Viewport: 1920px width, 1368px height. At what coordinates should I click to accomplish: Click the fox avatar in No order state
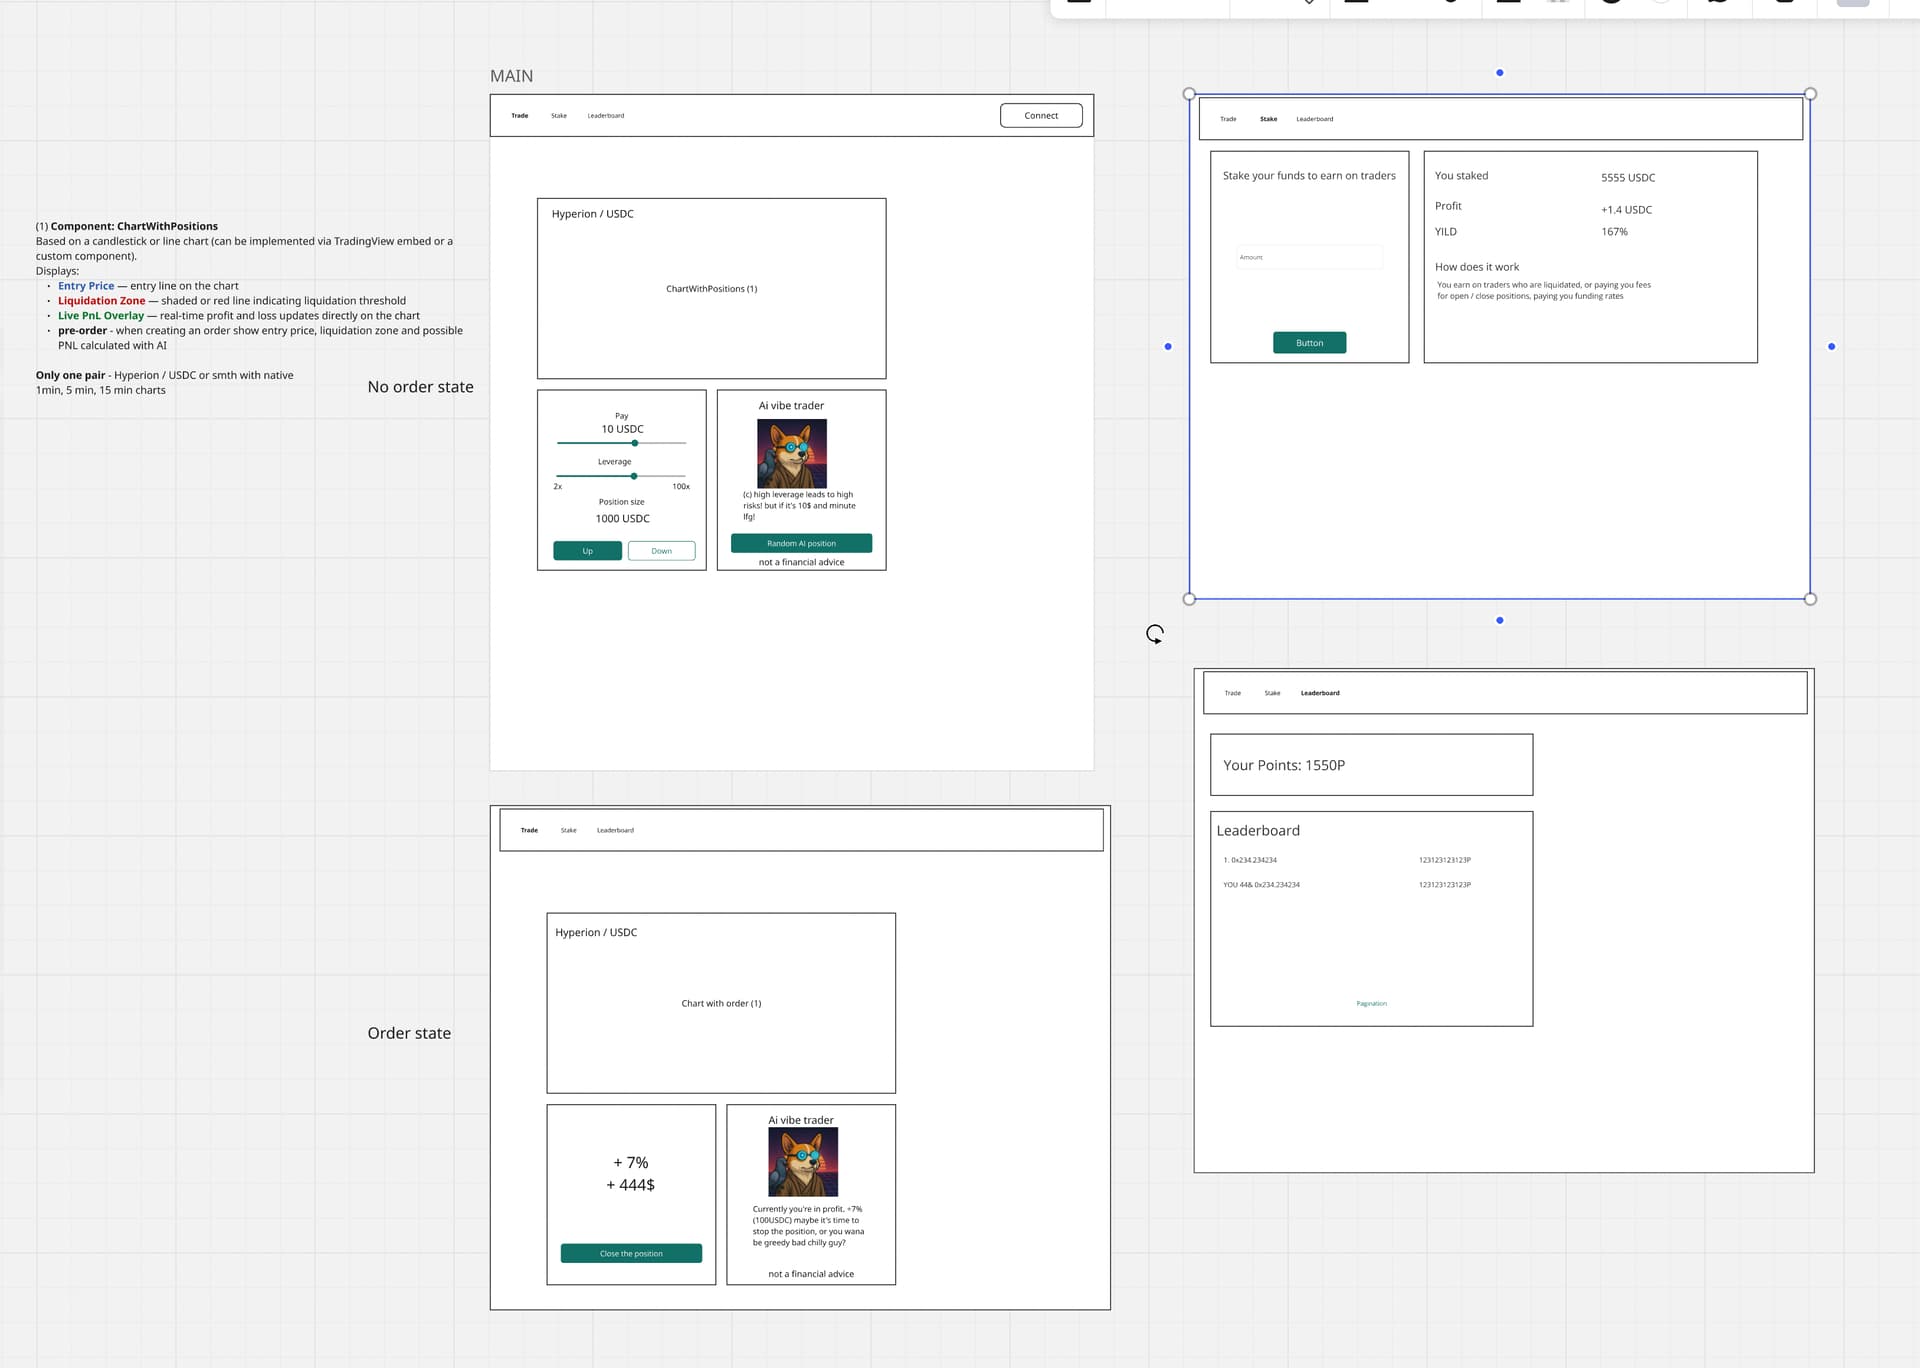tap(792, 453)
